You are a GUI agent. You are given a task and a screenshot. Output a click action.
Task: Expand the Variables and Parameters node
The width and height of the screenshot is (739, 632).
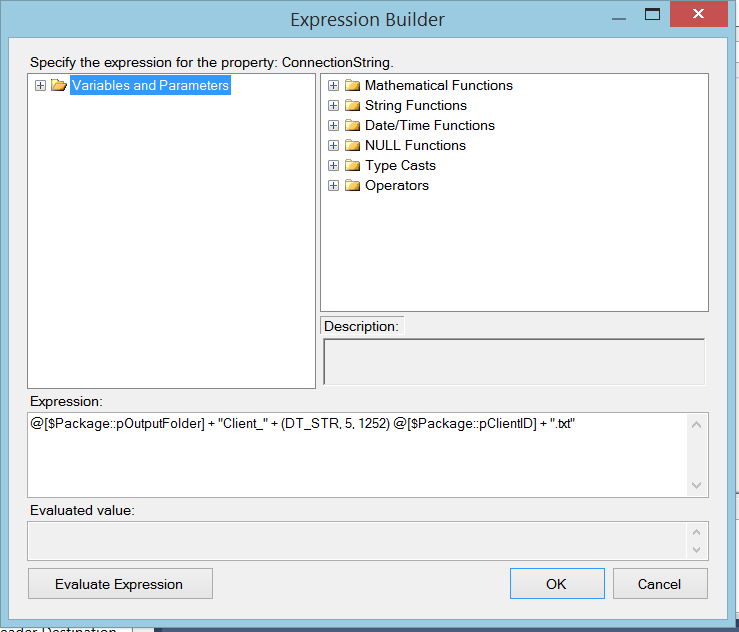pyautogui.click(x=40, y=85)
